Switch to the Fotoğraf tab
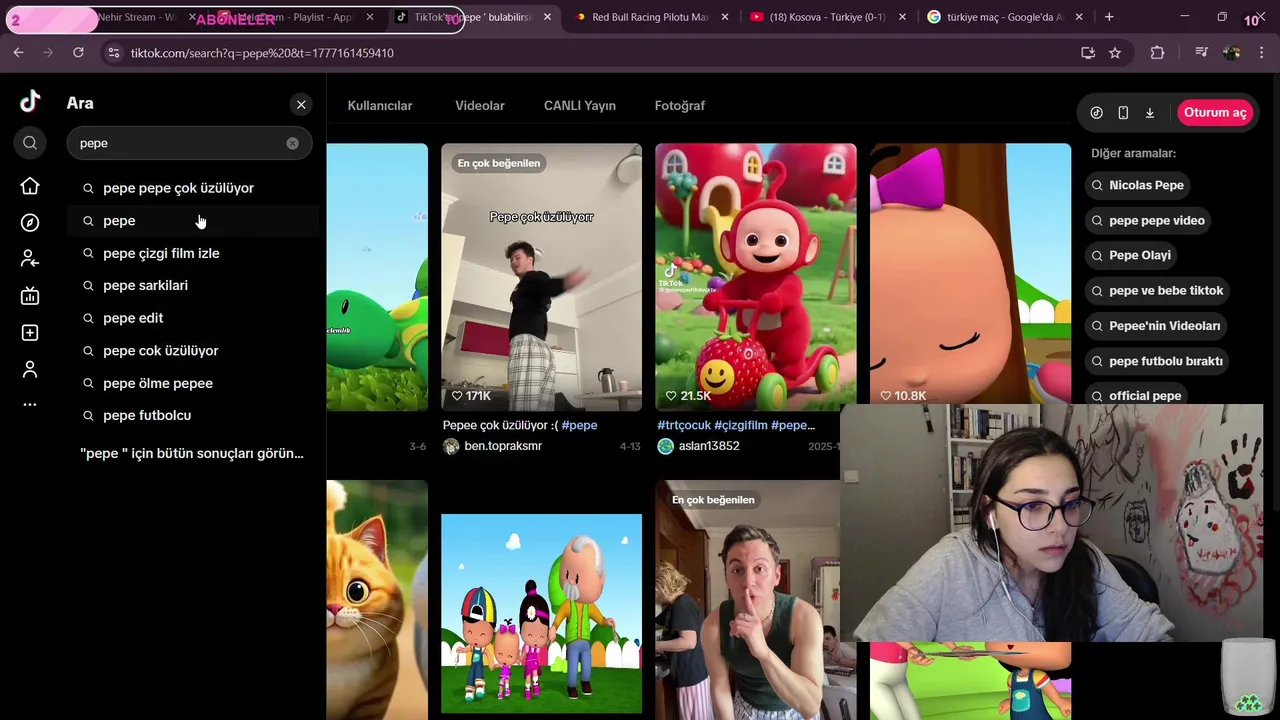 click(x=680, y=105)
